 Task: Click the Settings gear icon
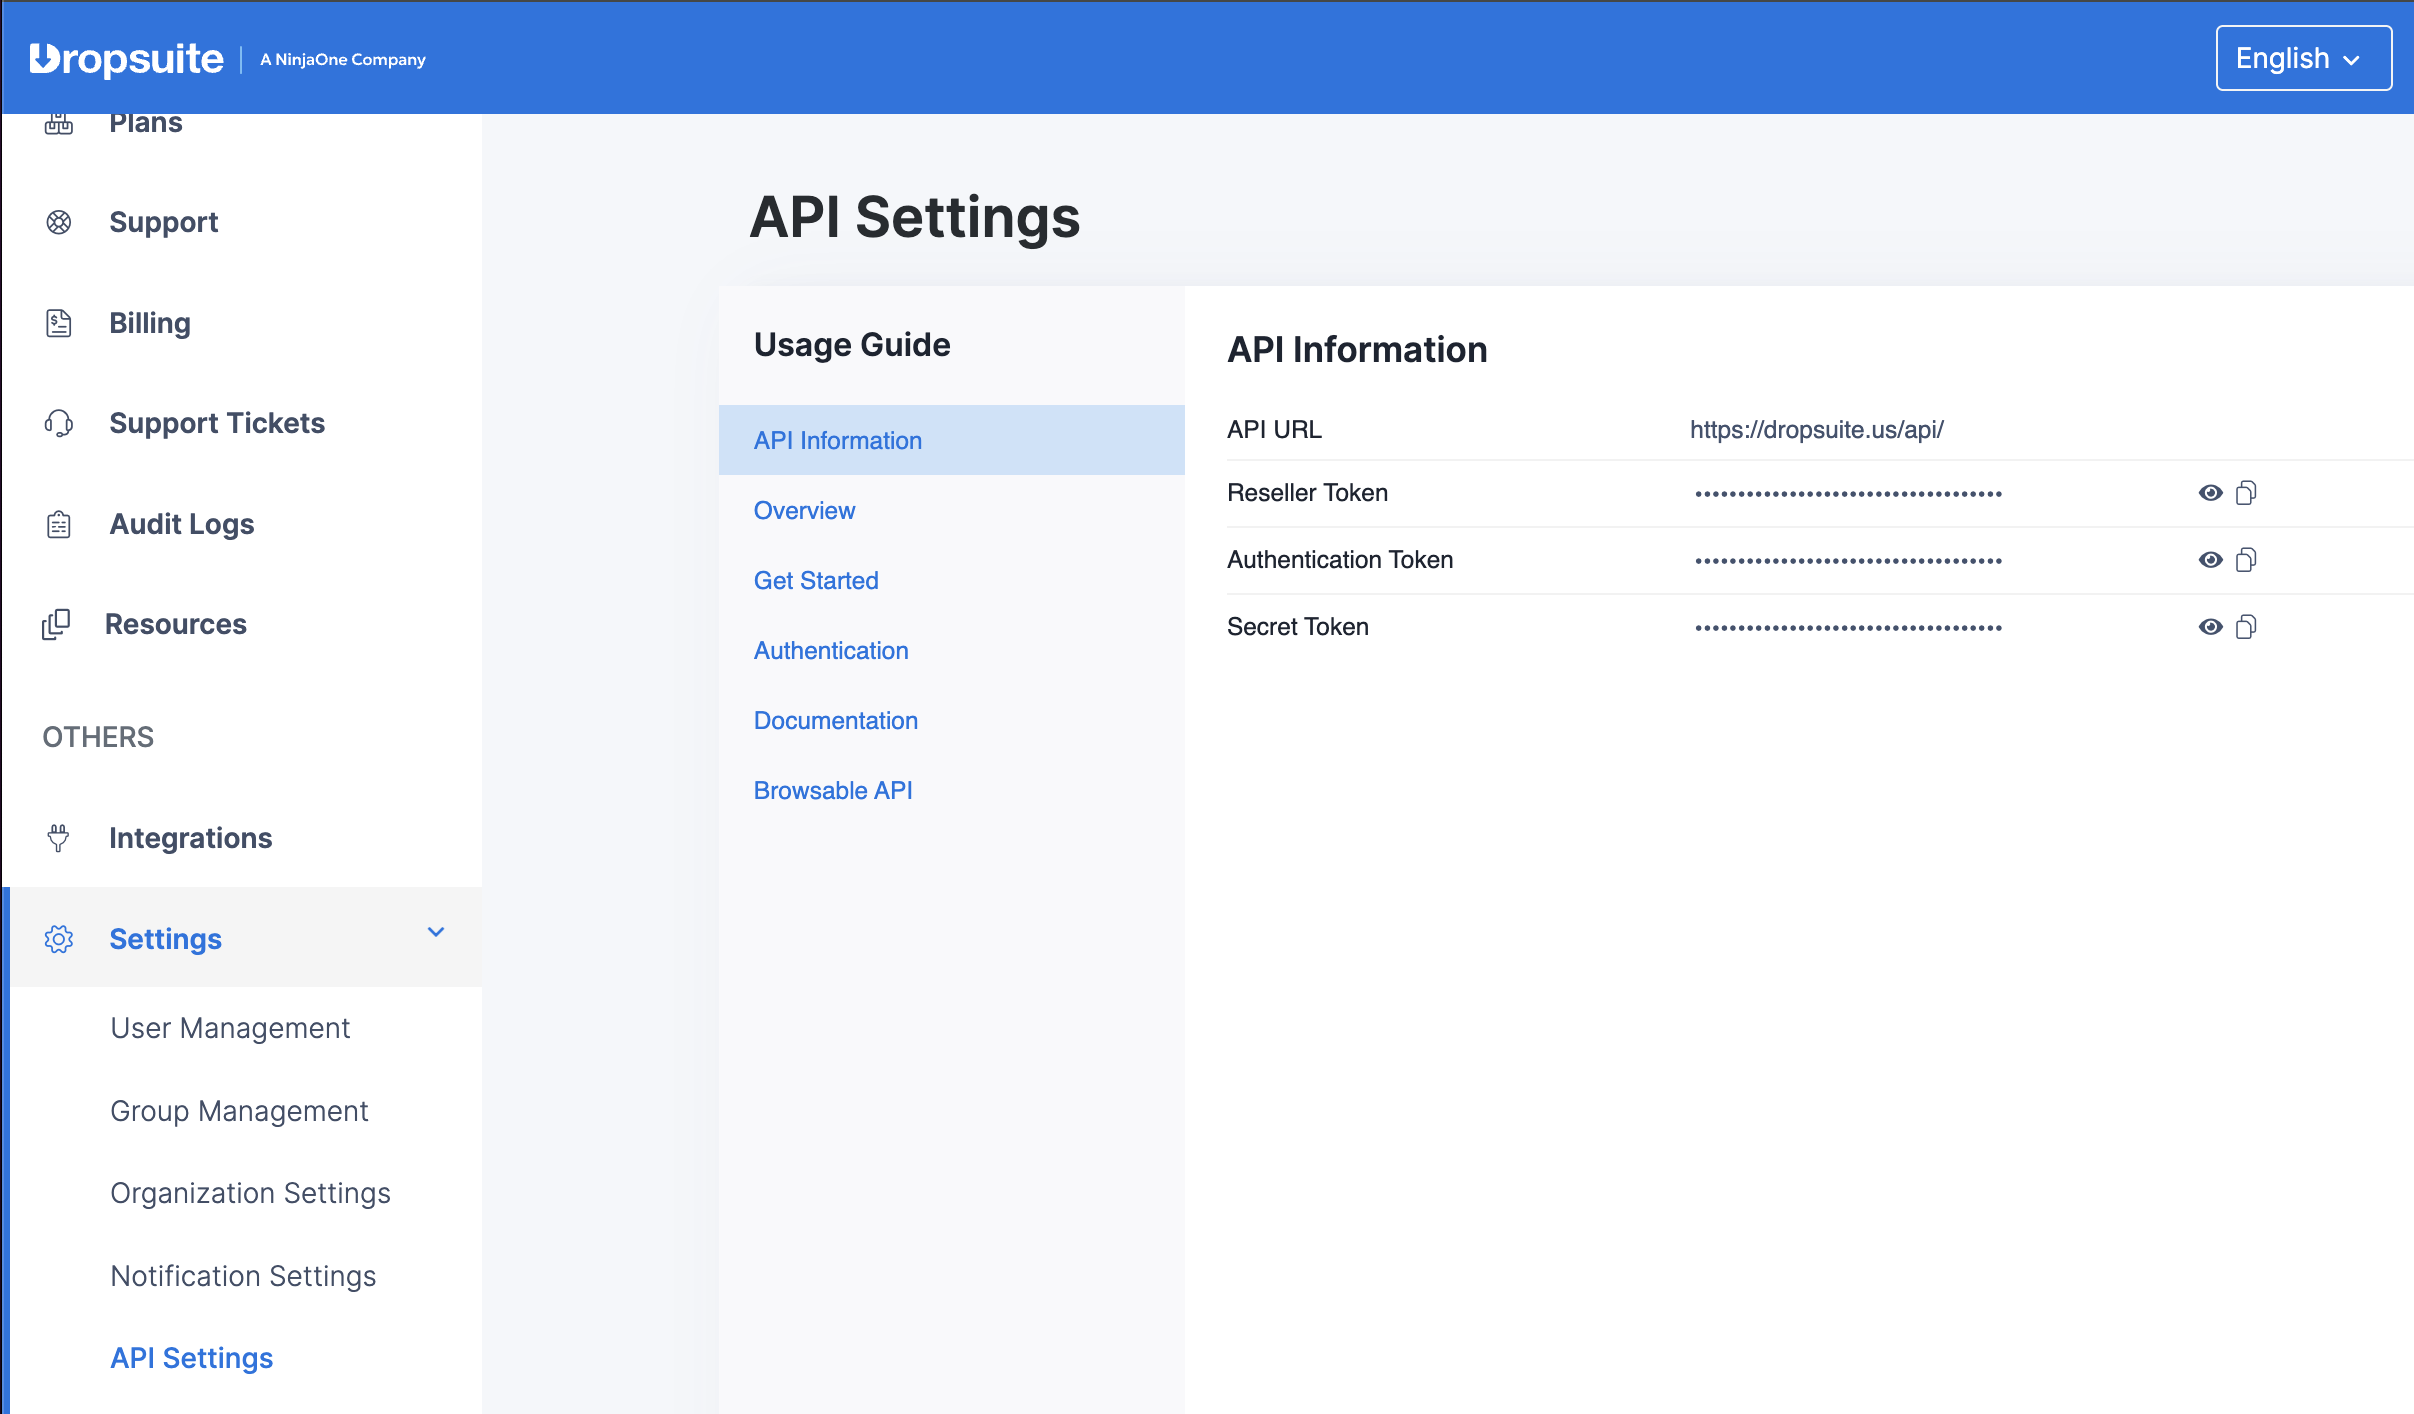pyautogui.click(x=59, y=939)
